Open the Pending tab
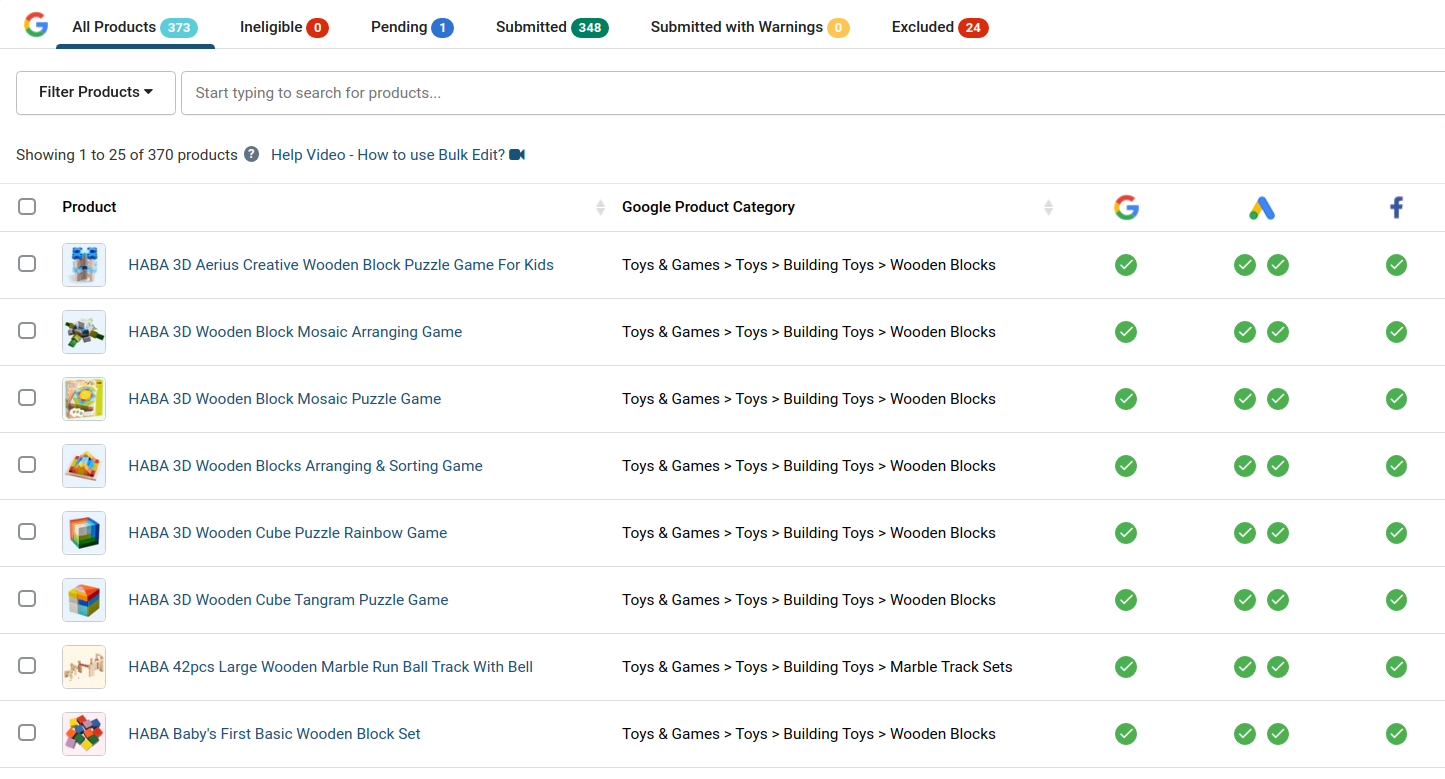Screen dimensions: 1445x779 412,27
